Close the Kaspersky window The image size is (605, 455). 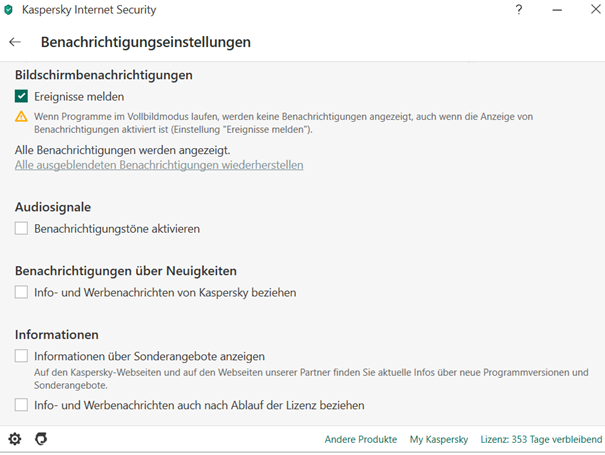[596, 9]
